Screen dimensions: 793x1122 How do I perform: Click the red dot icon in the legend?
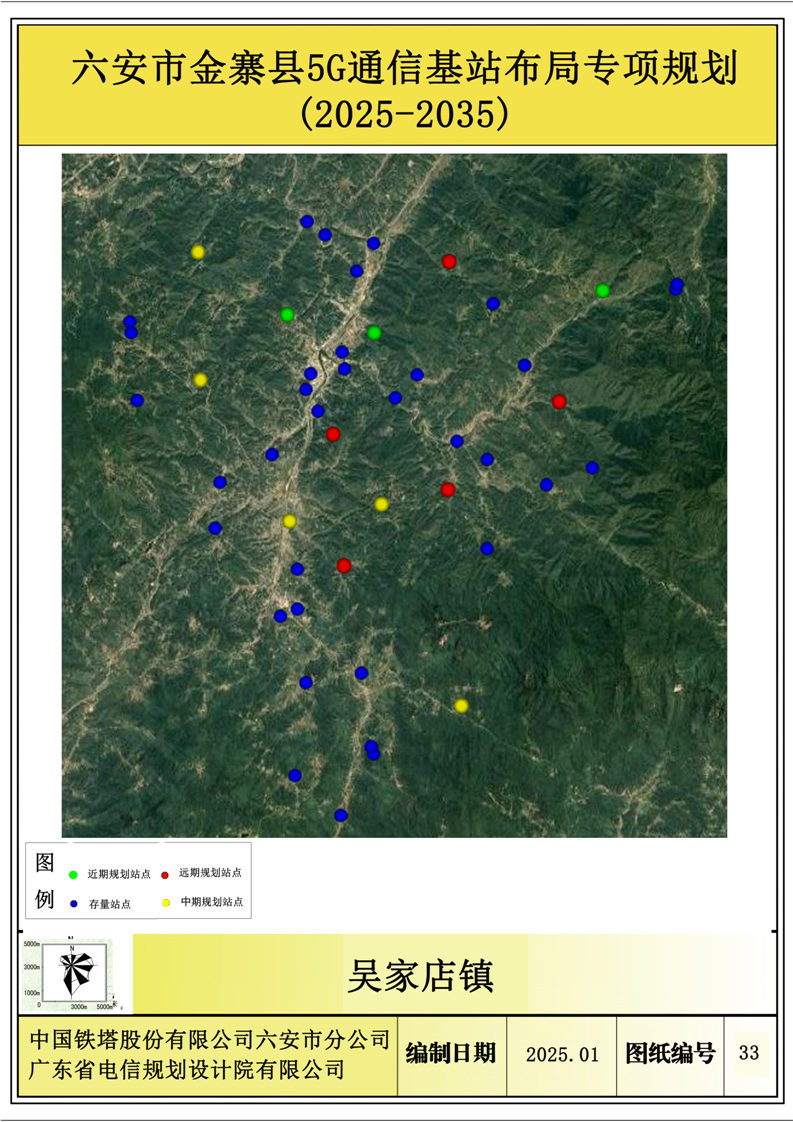(x=165, y=874)
